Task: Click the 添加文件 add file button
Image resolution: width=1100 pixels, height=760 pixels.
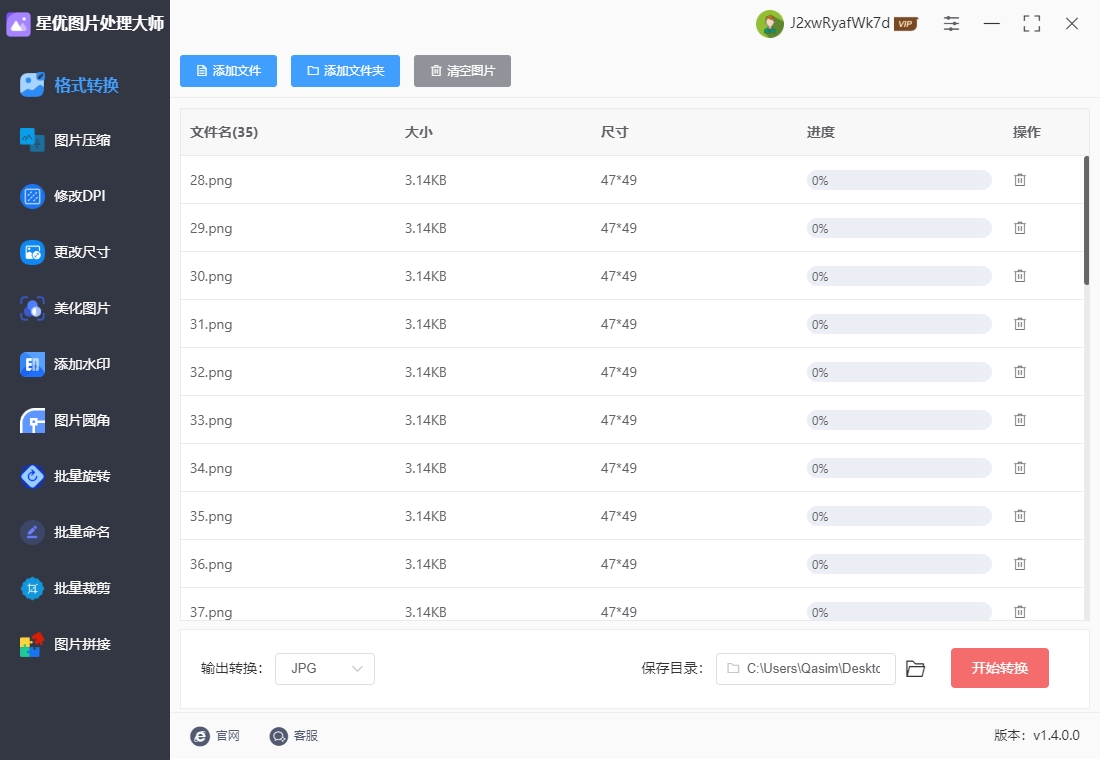Action: pos(228,71)
